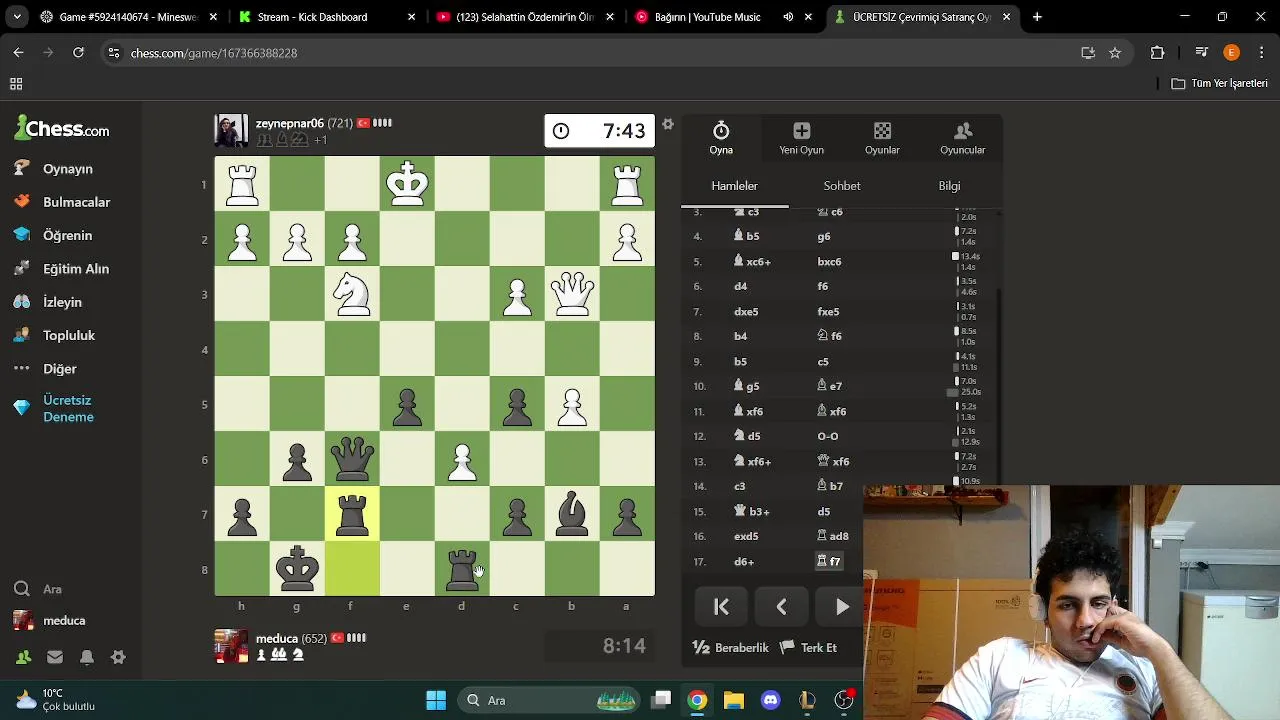Select the black rook on d8
Screen dimensions: 1280x720
[x=462, y=569]
